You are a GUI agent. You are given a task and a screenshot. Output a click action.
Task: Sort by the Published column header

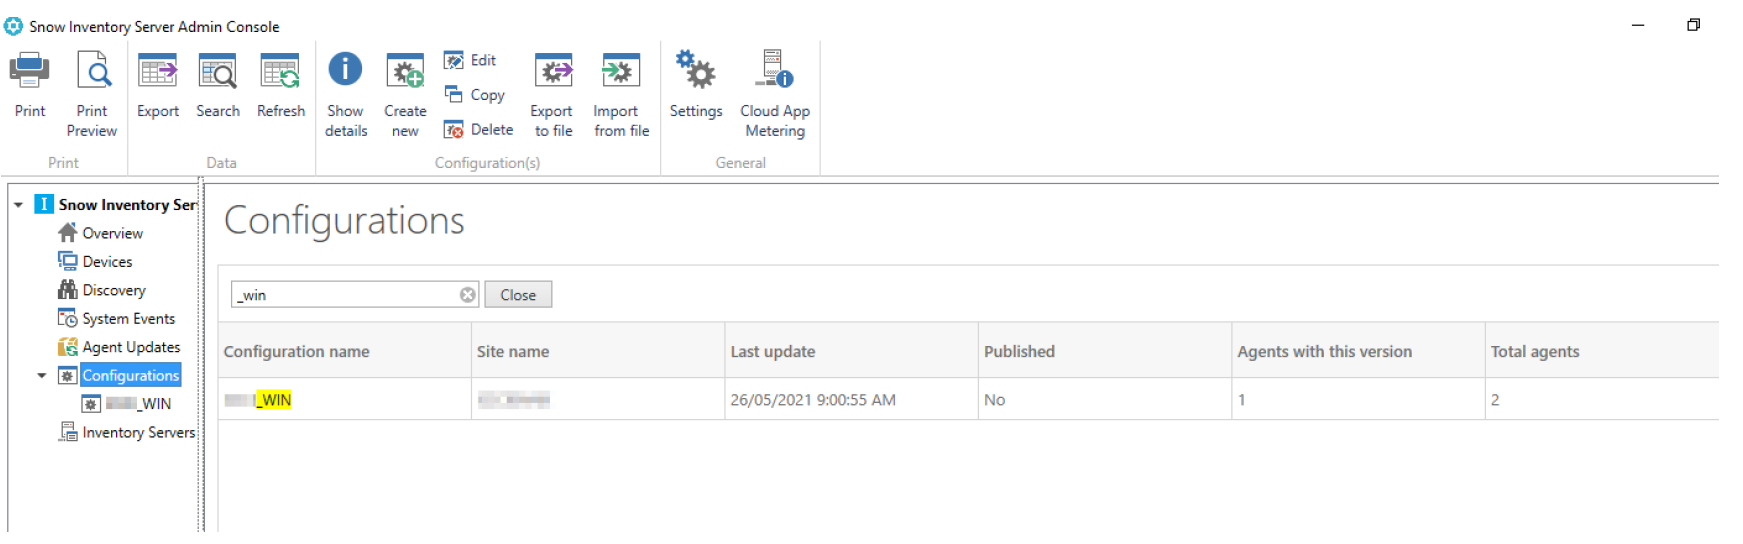tap(1105, 351)
